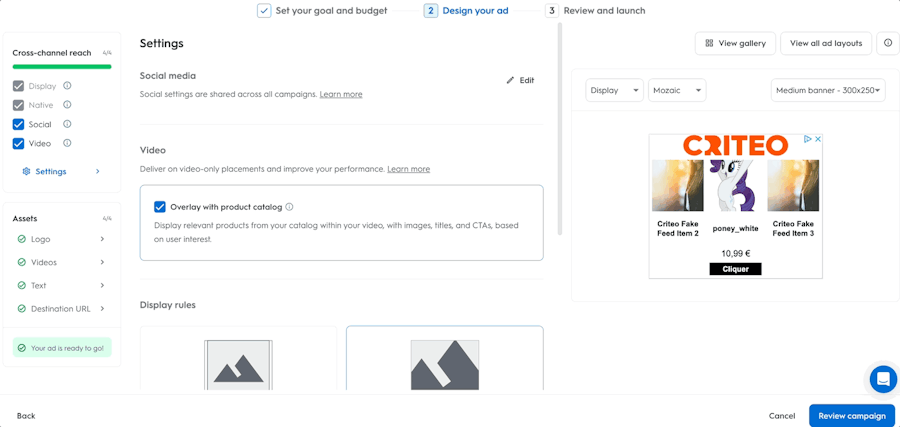The height and width of the screenshot is (427, 900).
Task: Click the AdChoices icon on the ad preview
Action: tap(807, 139)
